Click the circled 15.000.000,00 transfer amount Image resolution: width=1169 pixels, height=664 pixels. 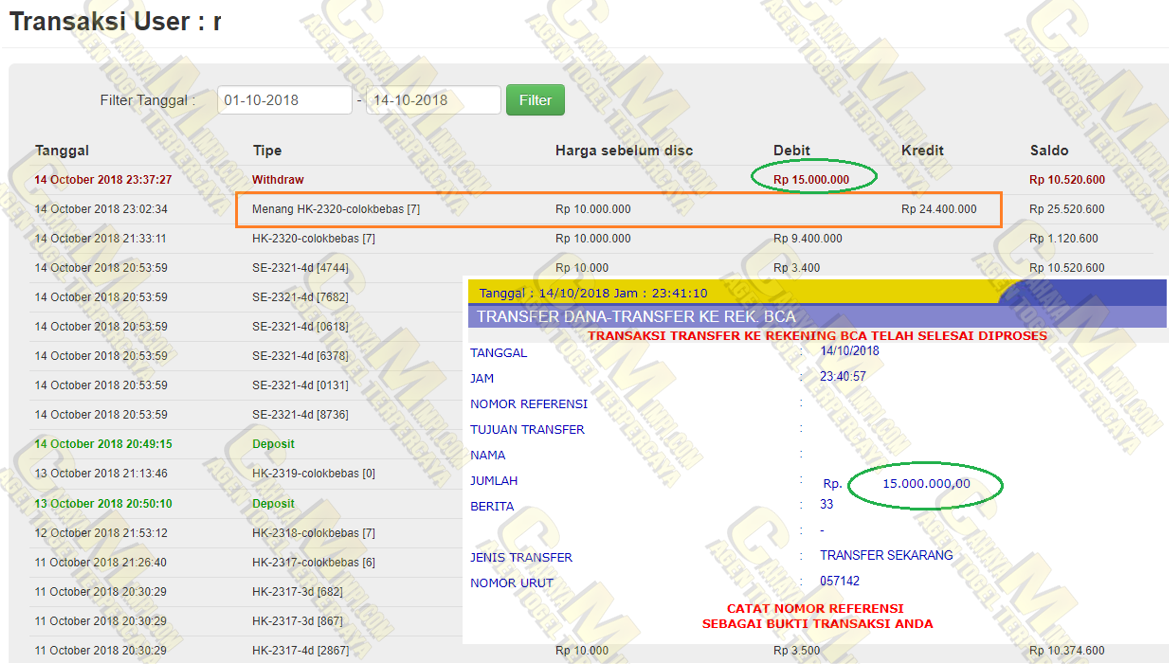[x=926, y=484]
